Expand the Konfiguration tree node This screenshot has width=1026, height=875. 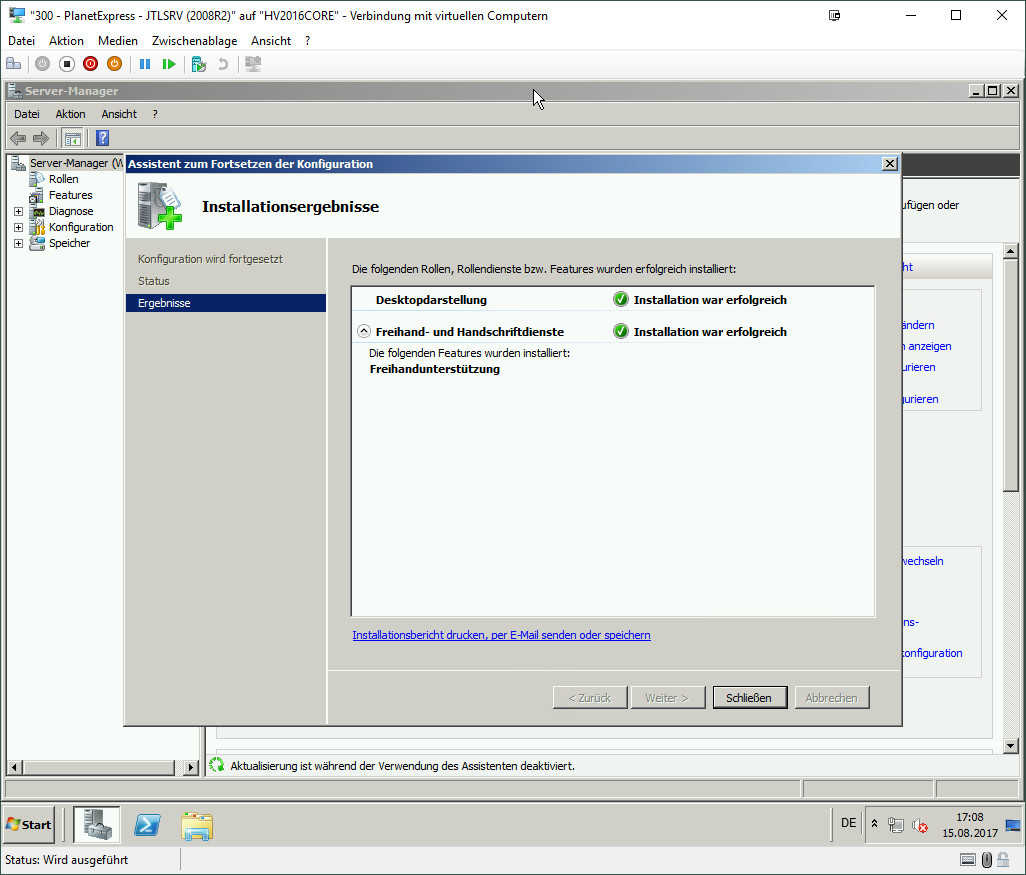tap(18, 228)
